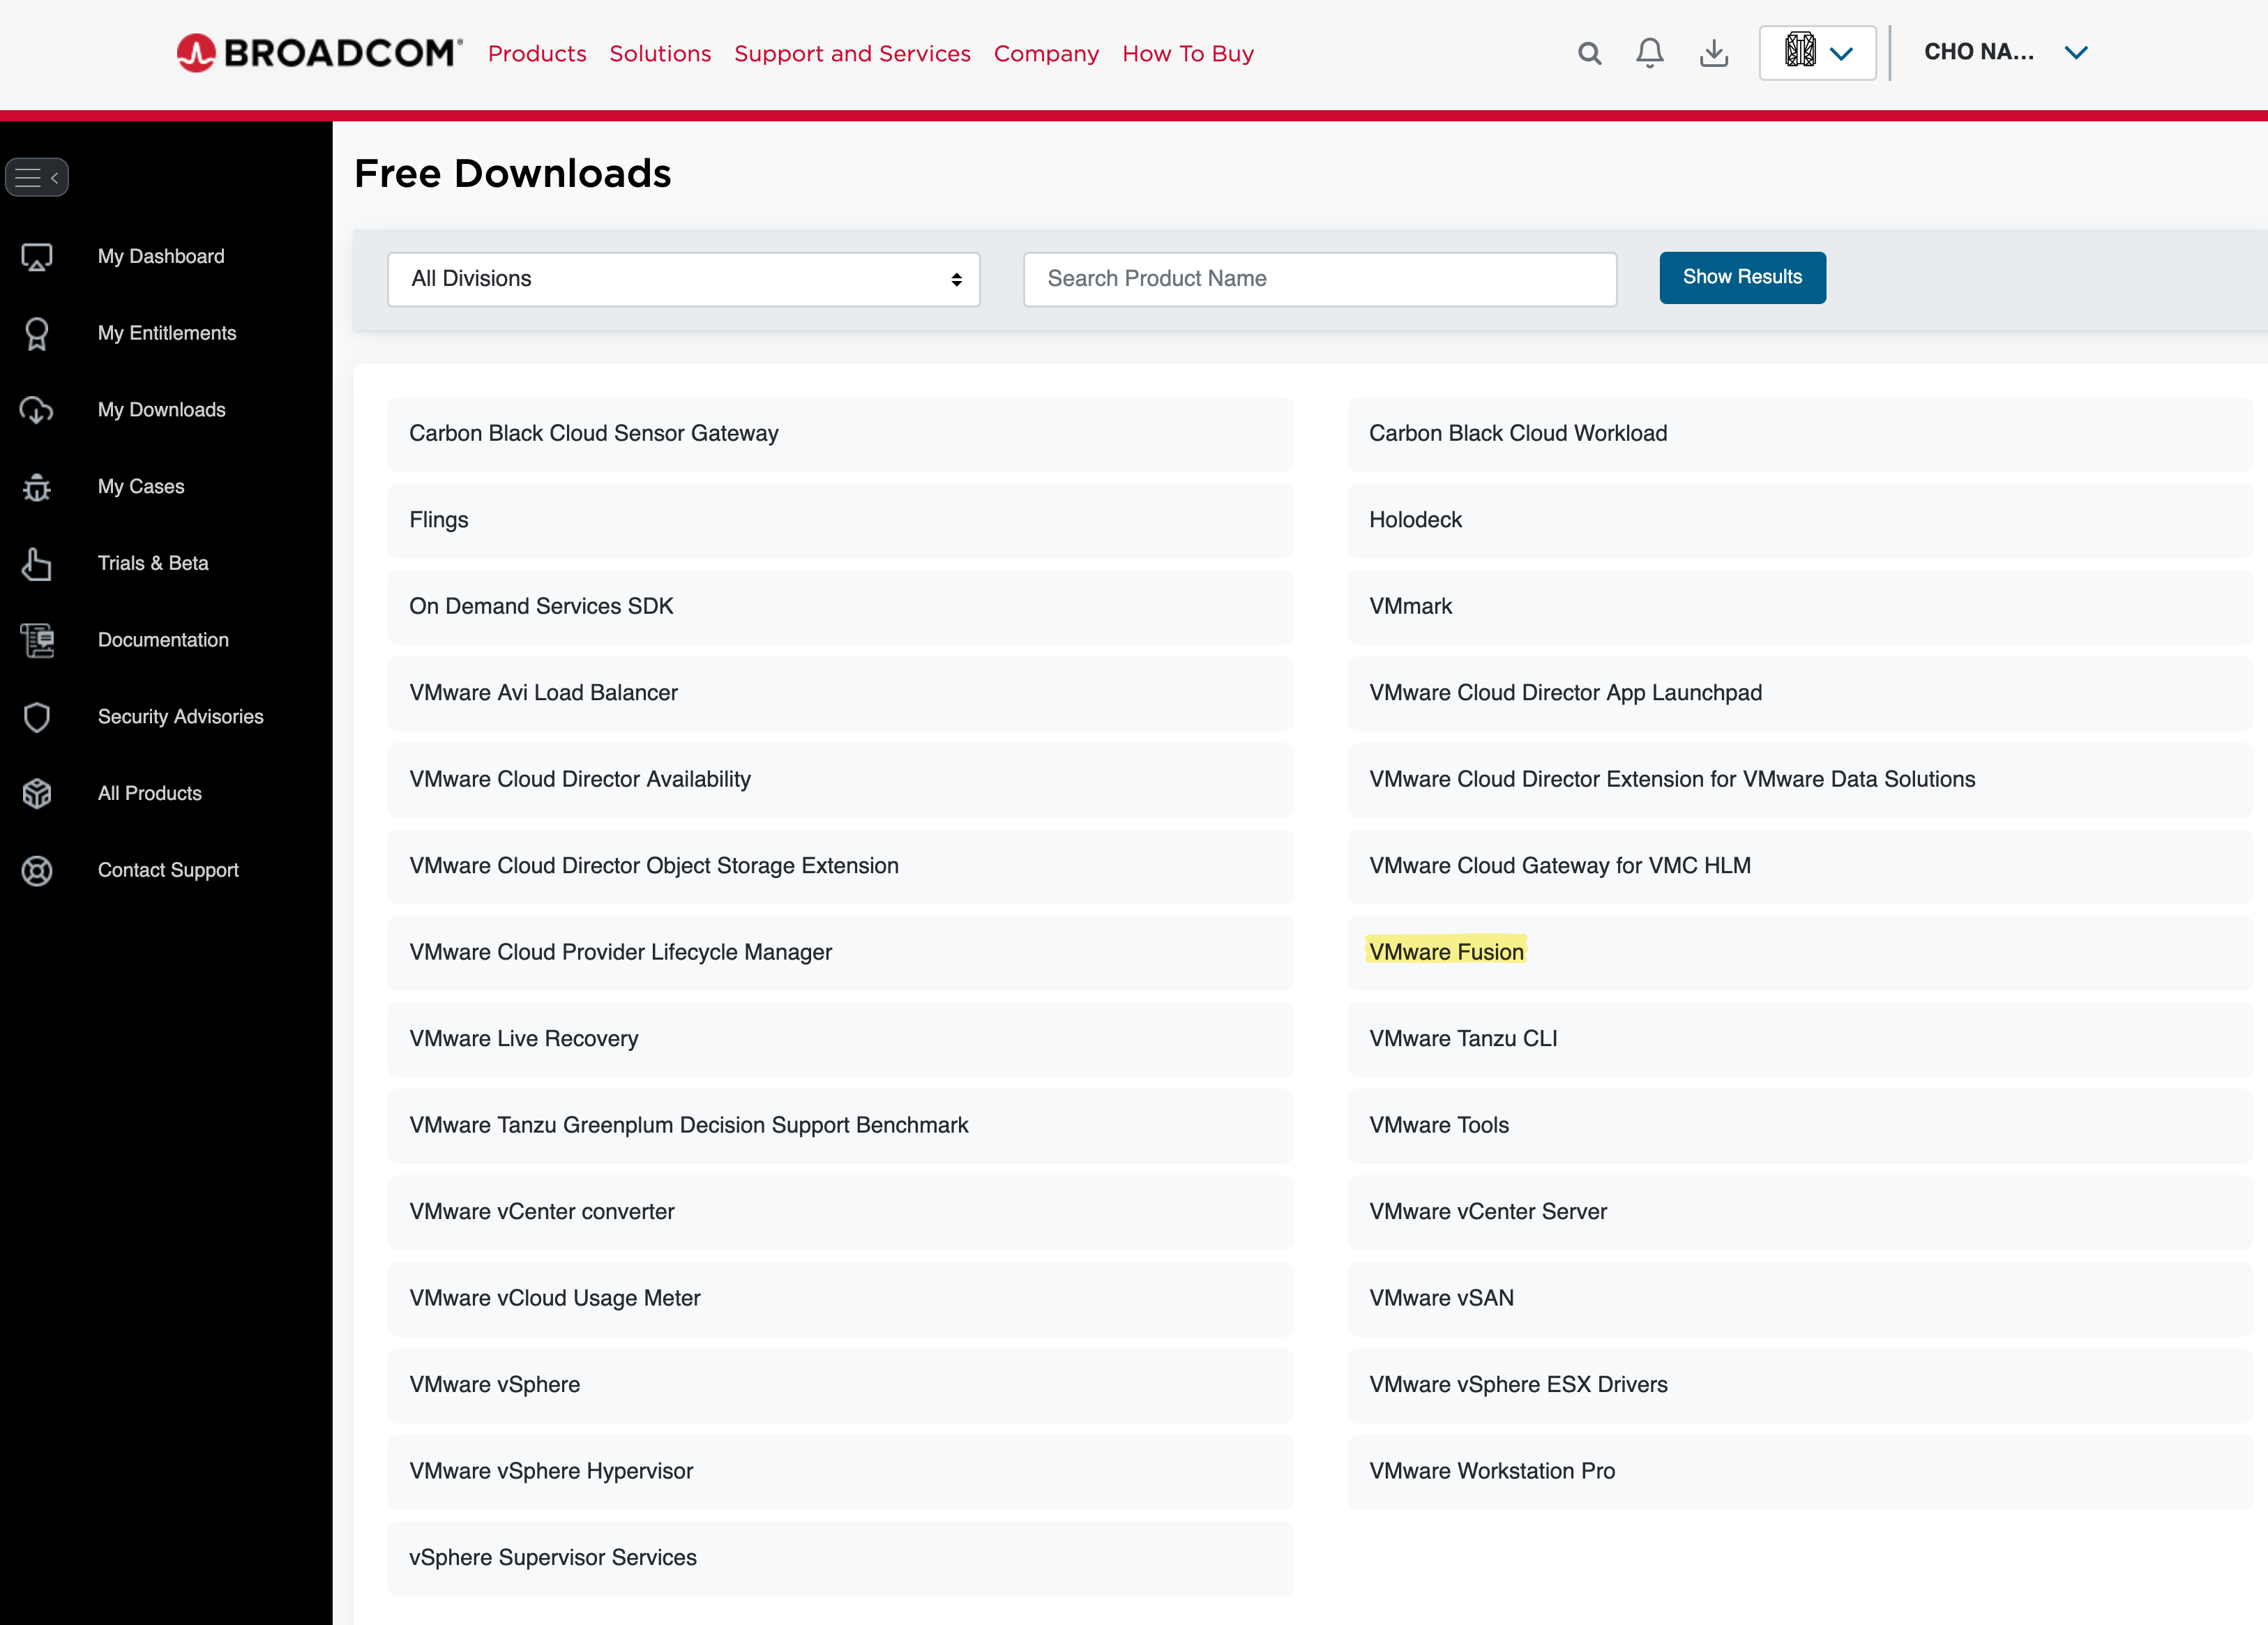
Task: Click the My Cases bug icon
Action: tap(37, 487)
